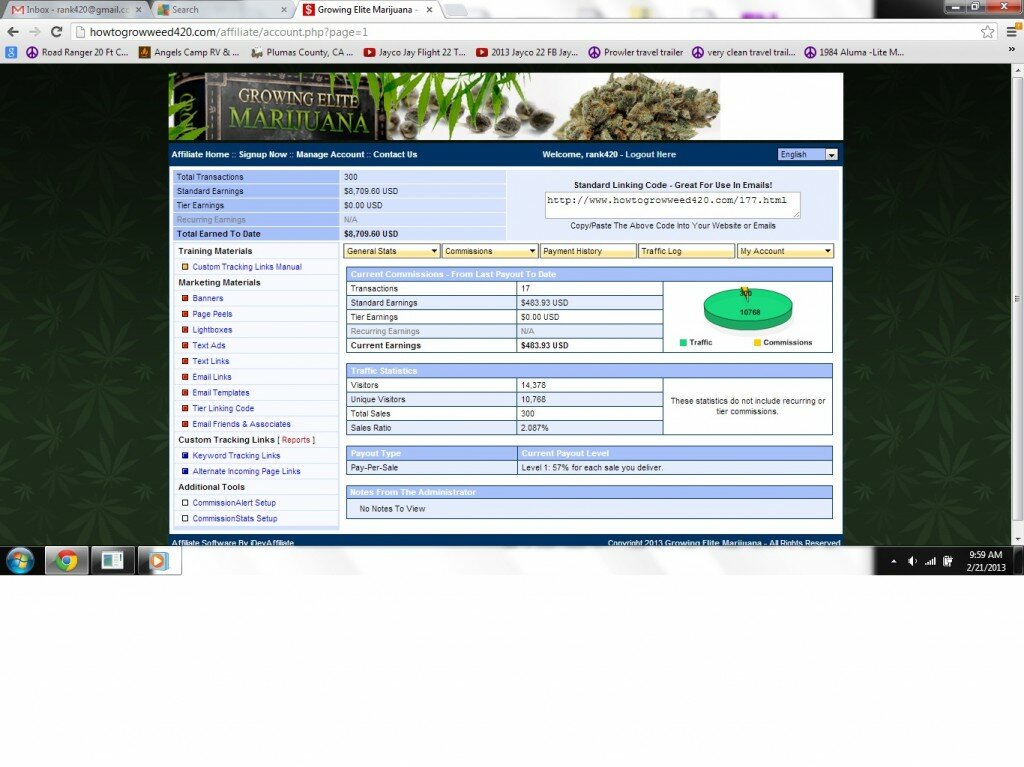This screenshot has width=1024, height=767.
Task: Click the network signal tray icon
Action: (930, 561)
